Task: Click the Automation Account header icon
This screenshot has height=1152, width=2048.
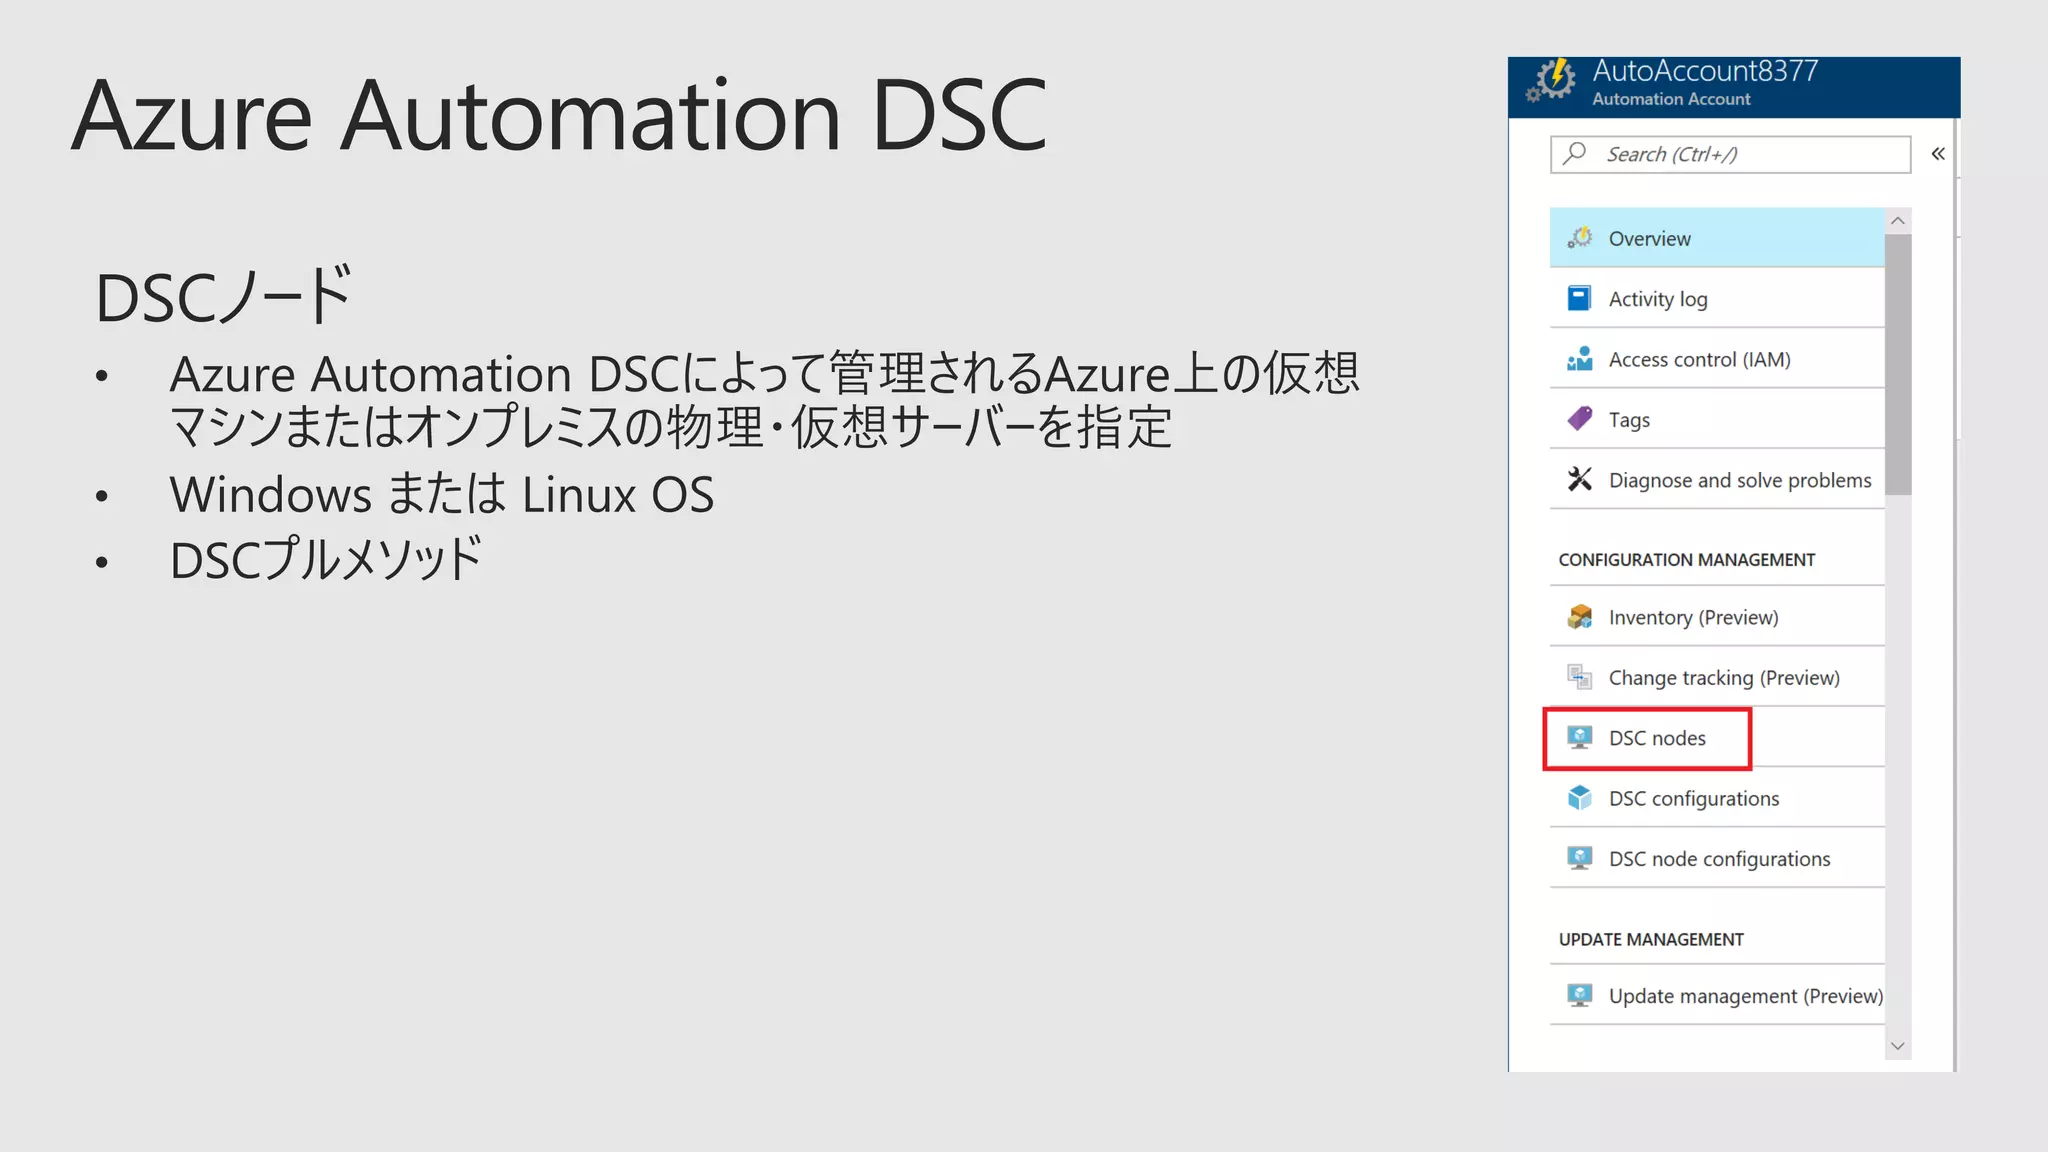Action: (1551, 80)
